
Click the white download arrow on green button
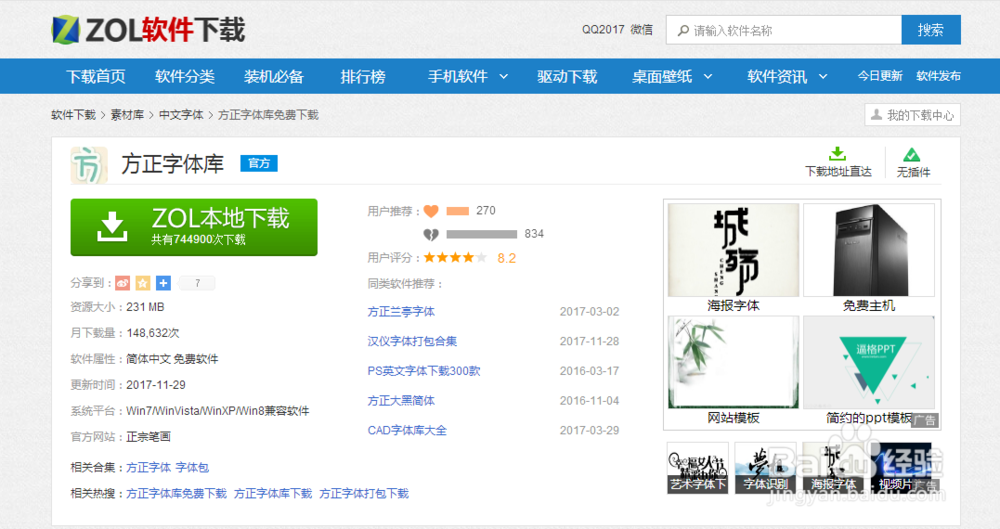112,227
